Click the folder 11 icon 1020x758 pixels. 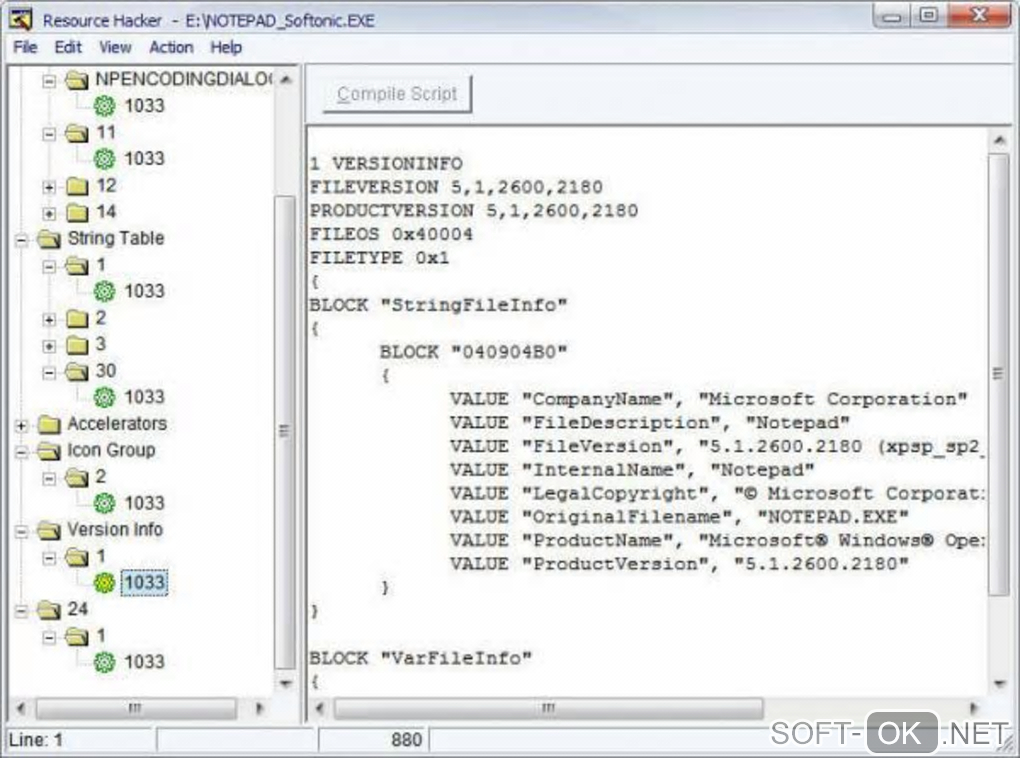coord(77,133)
